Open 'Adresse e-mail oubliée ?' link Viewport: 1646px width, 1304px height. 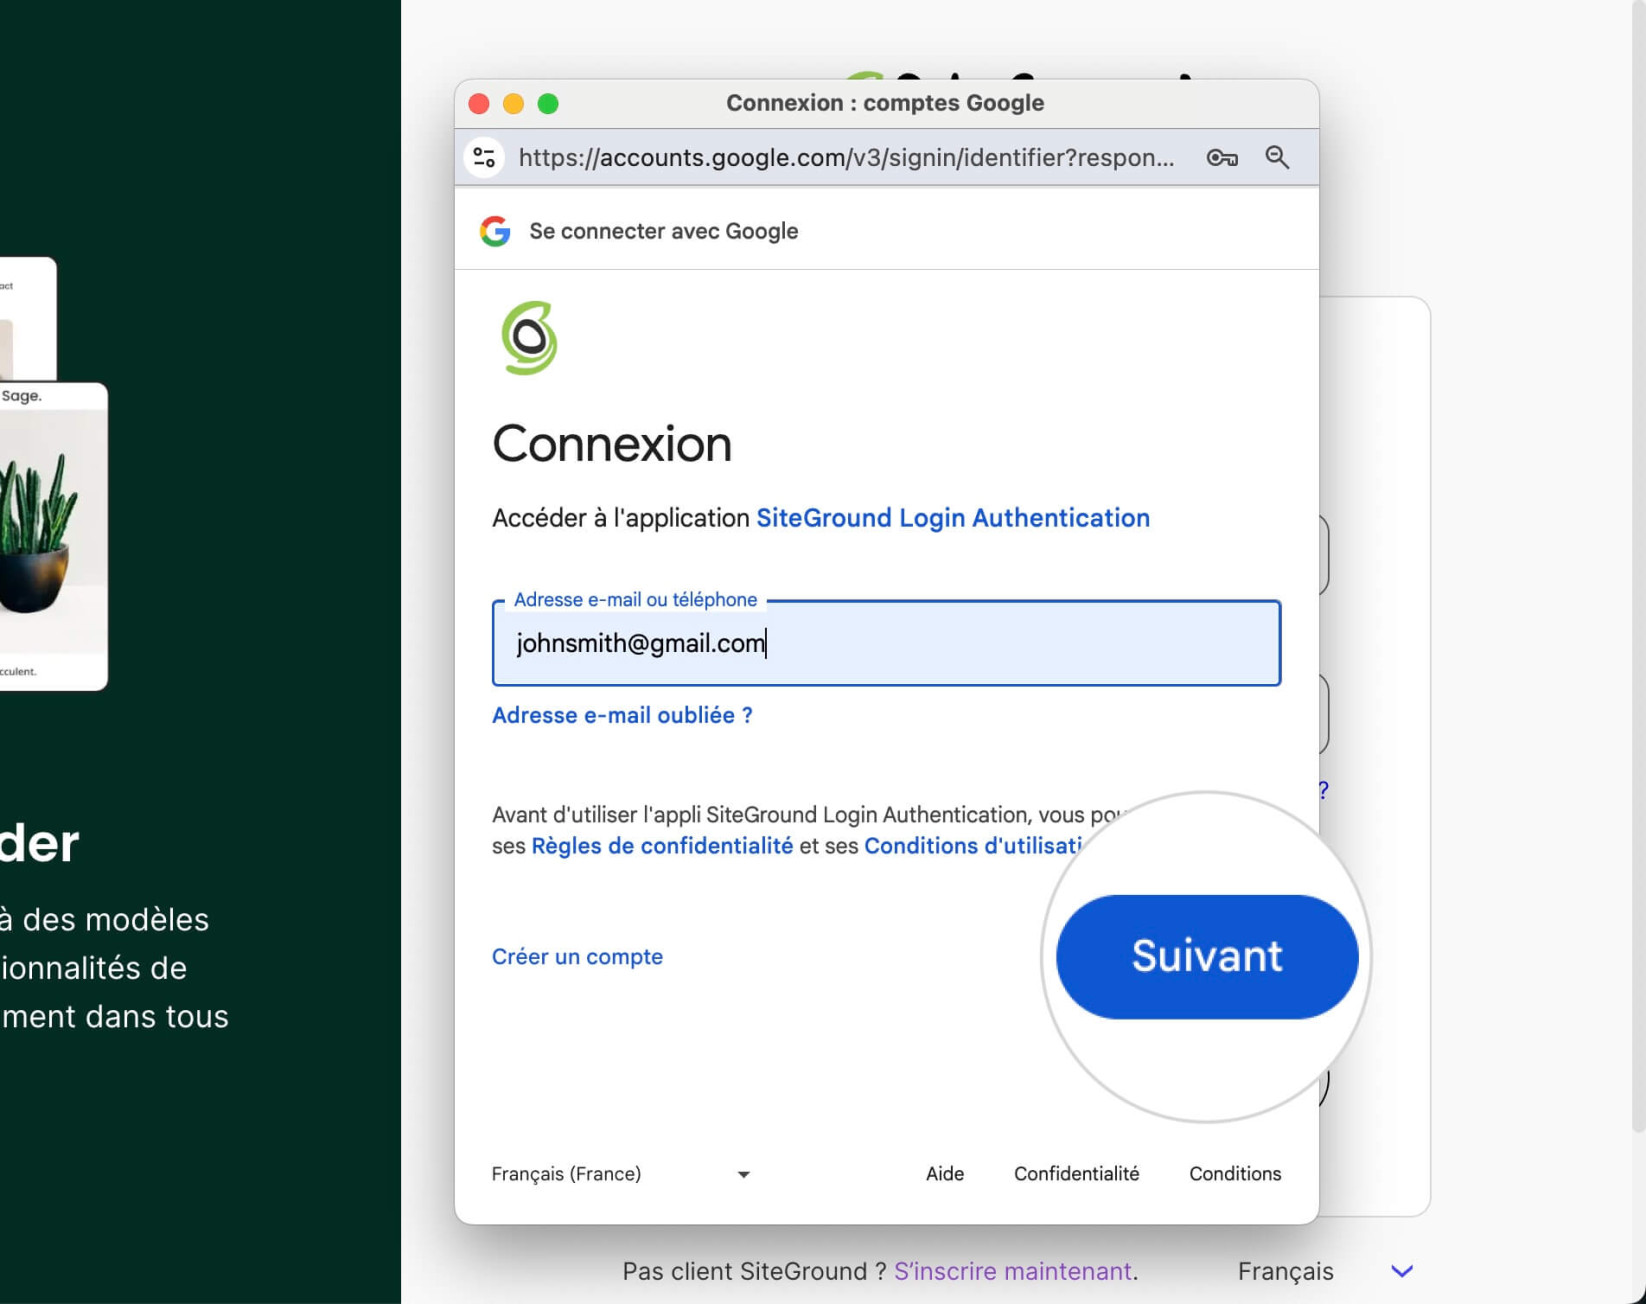(x=622, y=715)
